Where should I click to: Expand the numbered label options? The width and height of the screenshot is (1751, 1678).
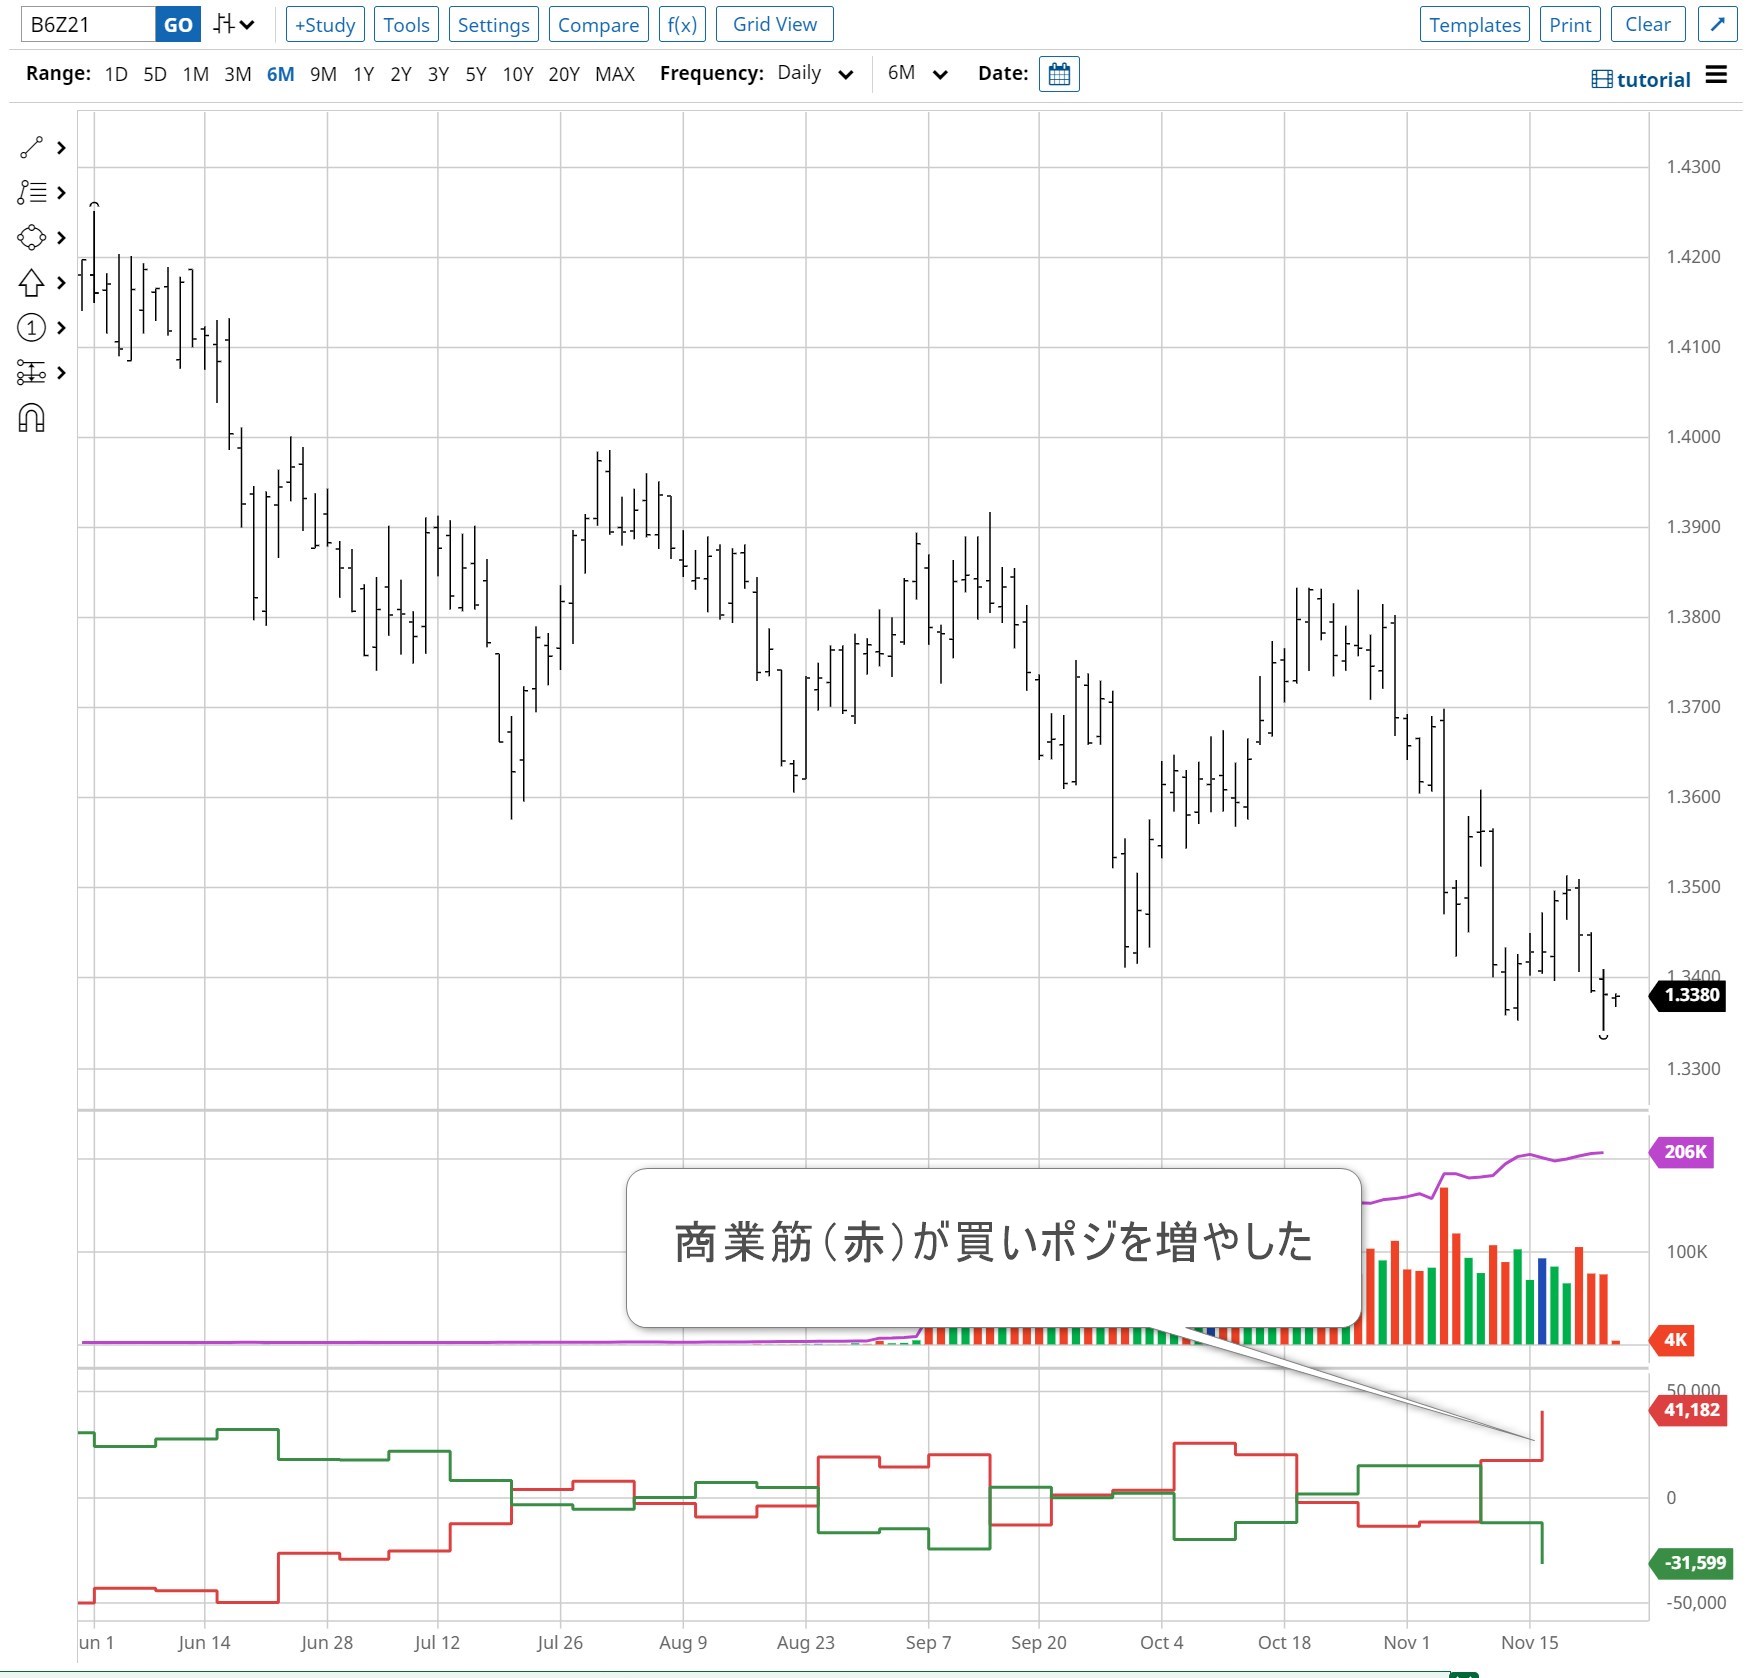61,328
